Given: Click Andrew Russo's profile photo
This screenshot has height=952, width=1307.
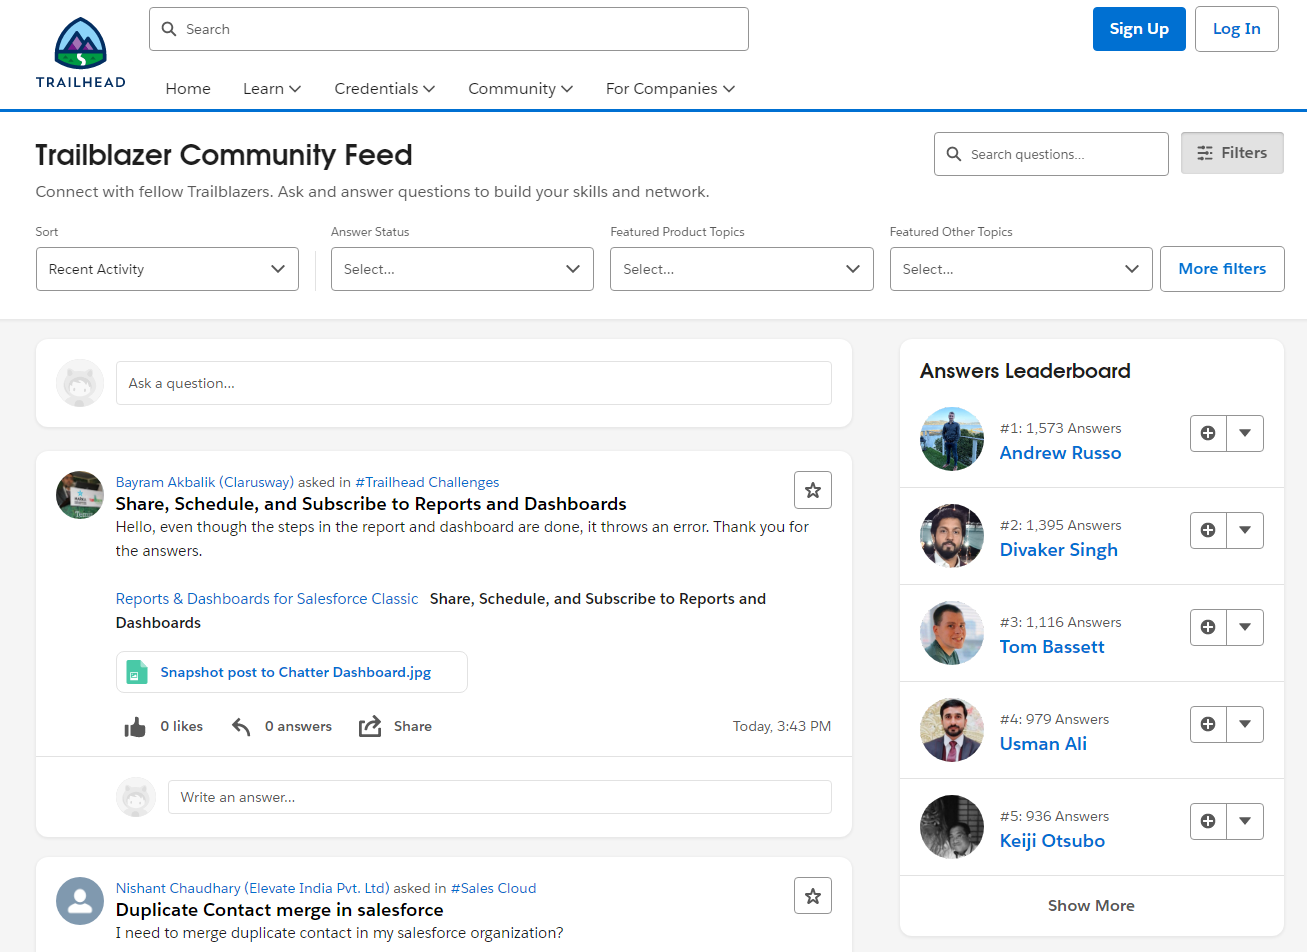Looking at the screenshot, I should tap(952, 439).
